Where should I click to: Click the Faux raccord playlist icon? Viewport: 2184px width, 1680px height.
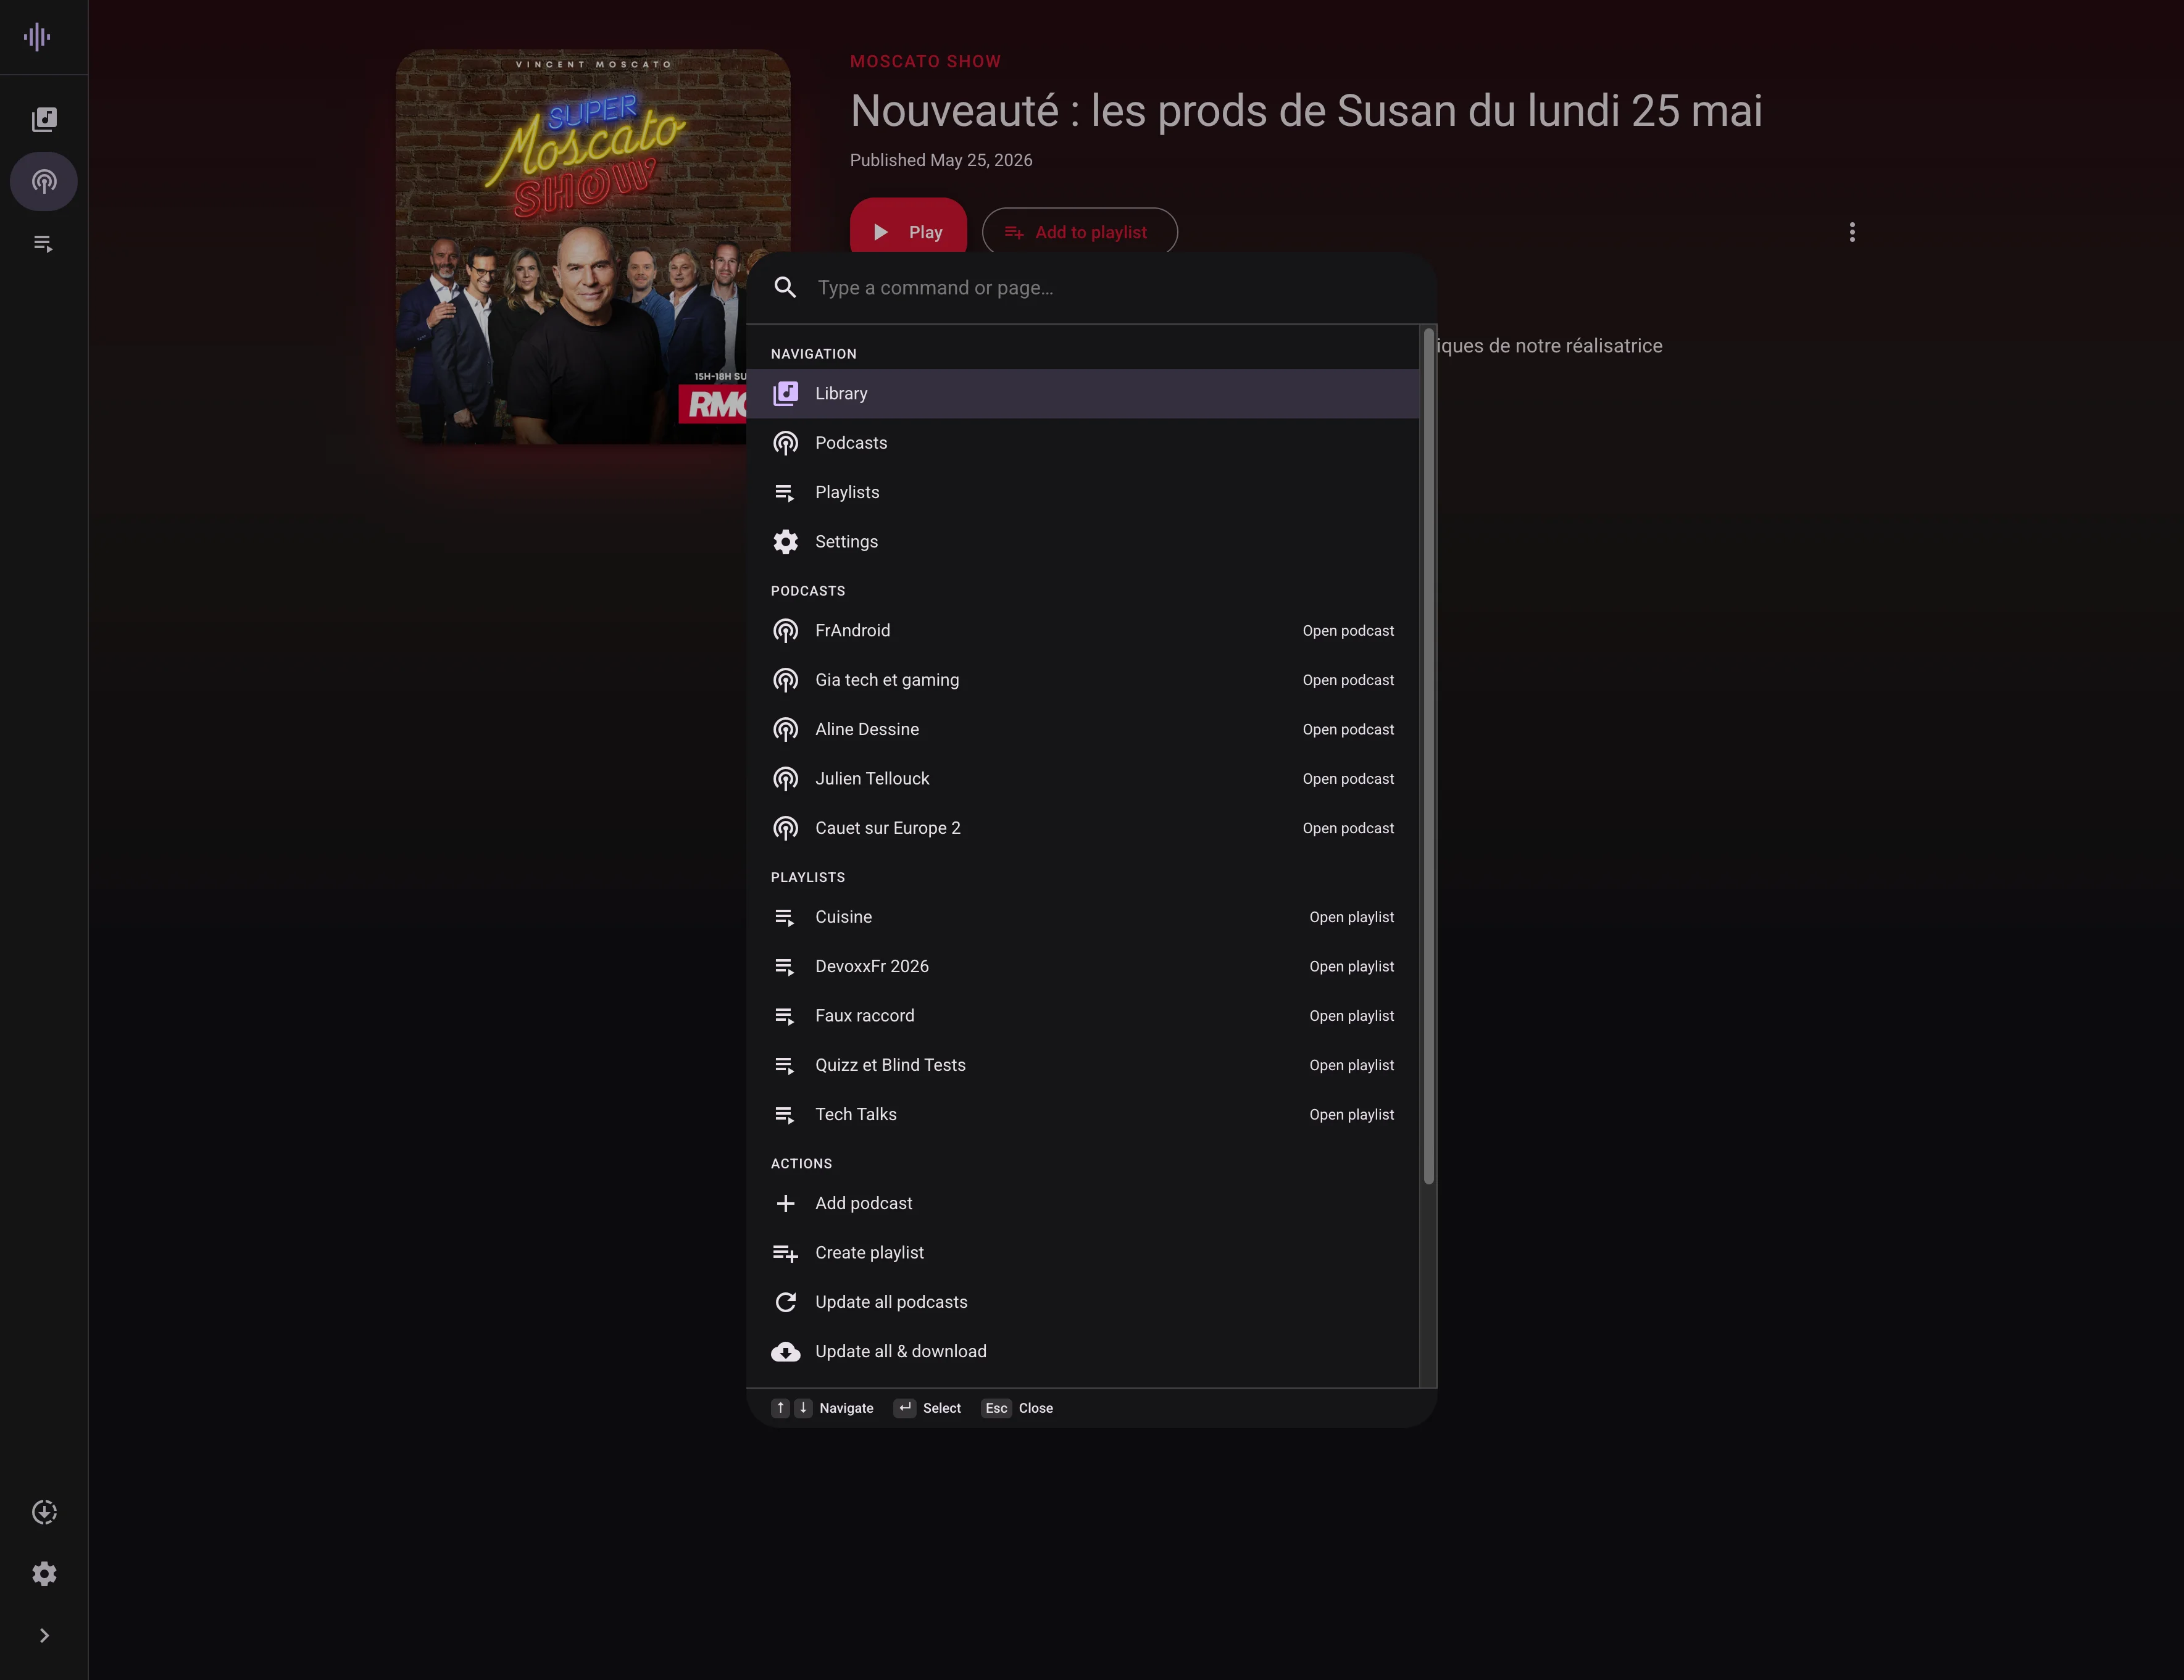point(786,1016)
